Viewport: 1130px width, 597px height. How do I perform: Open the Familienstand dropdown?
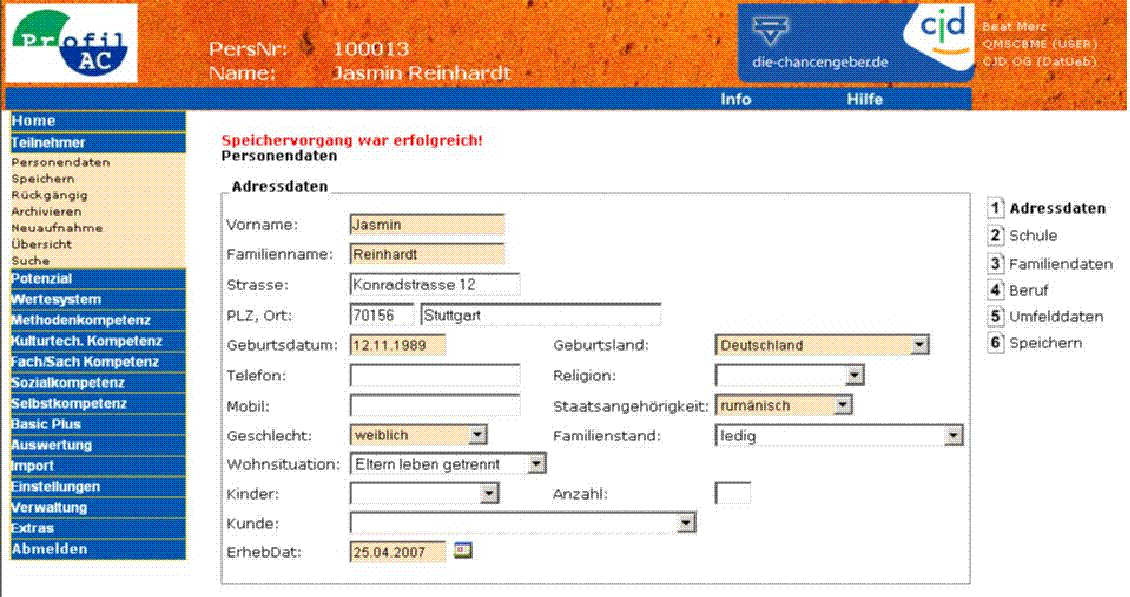tap(953, 436)
